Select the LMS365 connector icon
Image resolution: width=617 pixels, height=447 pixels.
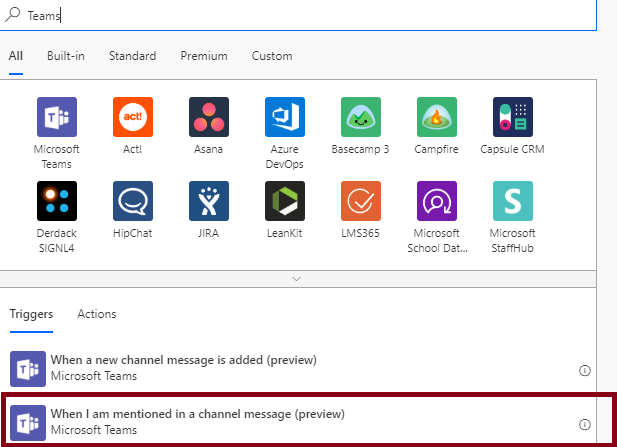pyautogui.click(x=360, y=201)
